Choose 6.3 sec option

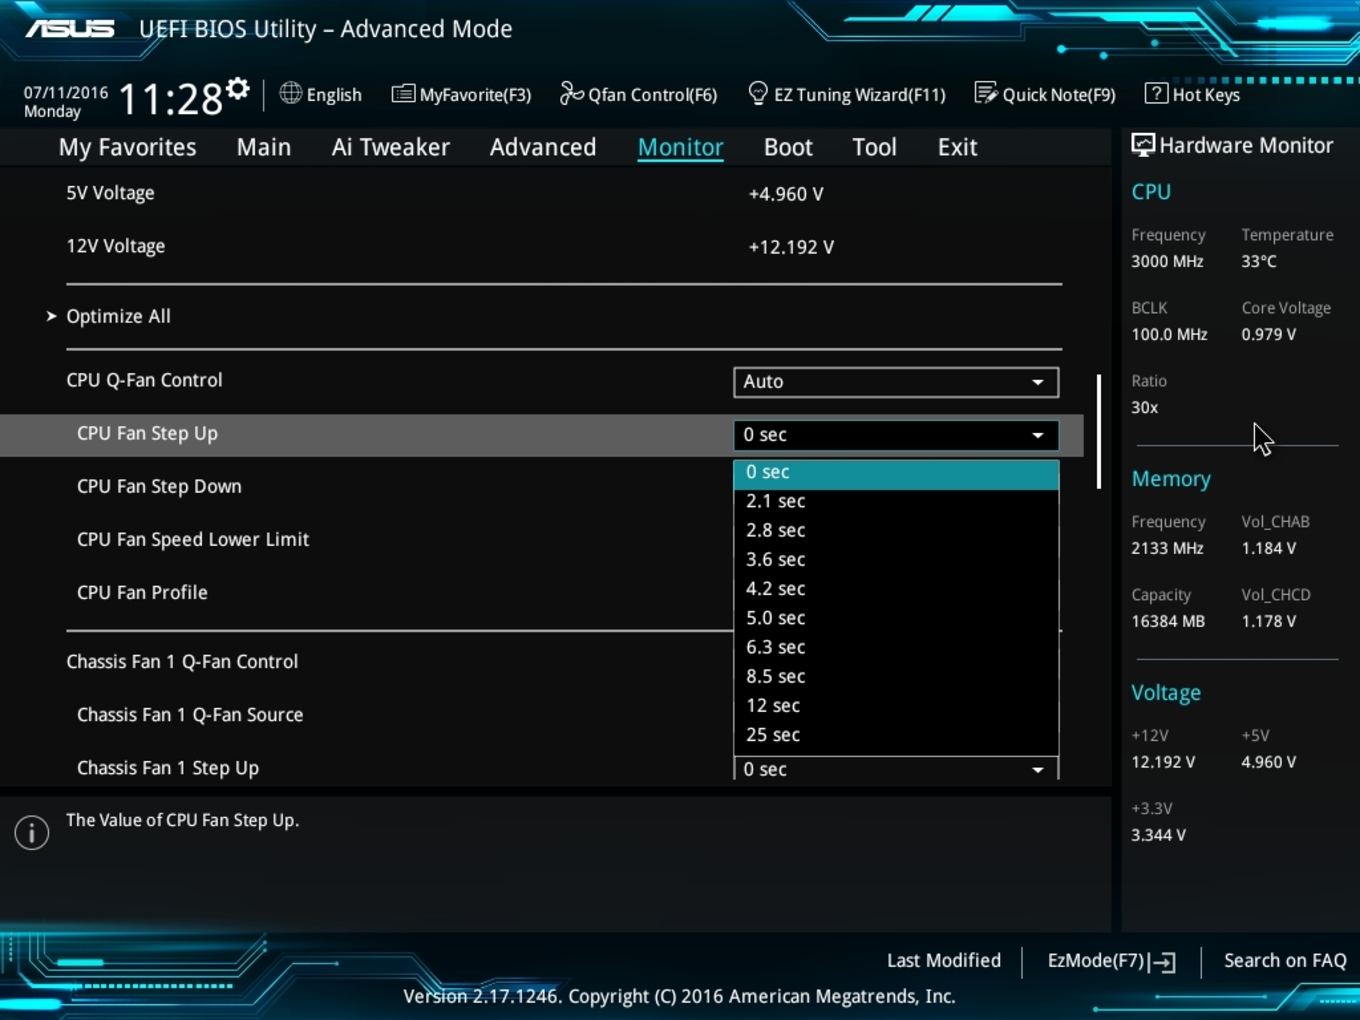896,647
